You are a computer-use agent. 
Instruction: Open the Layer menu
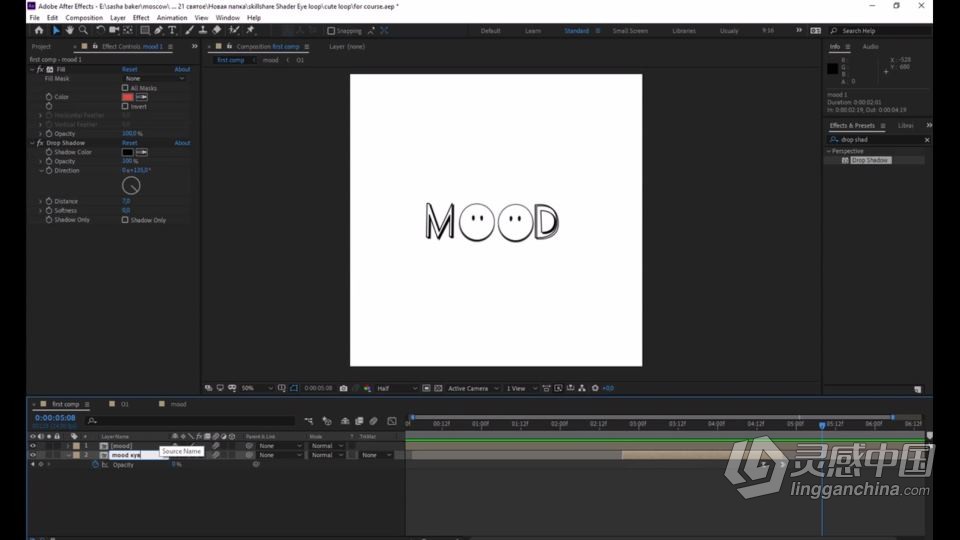pos(118,18)
